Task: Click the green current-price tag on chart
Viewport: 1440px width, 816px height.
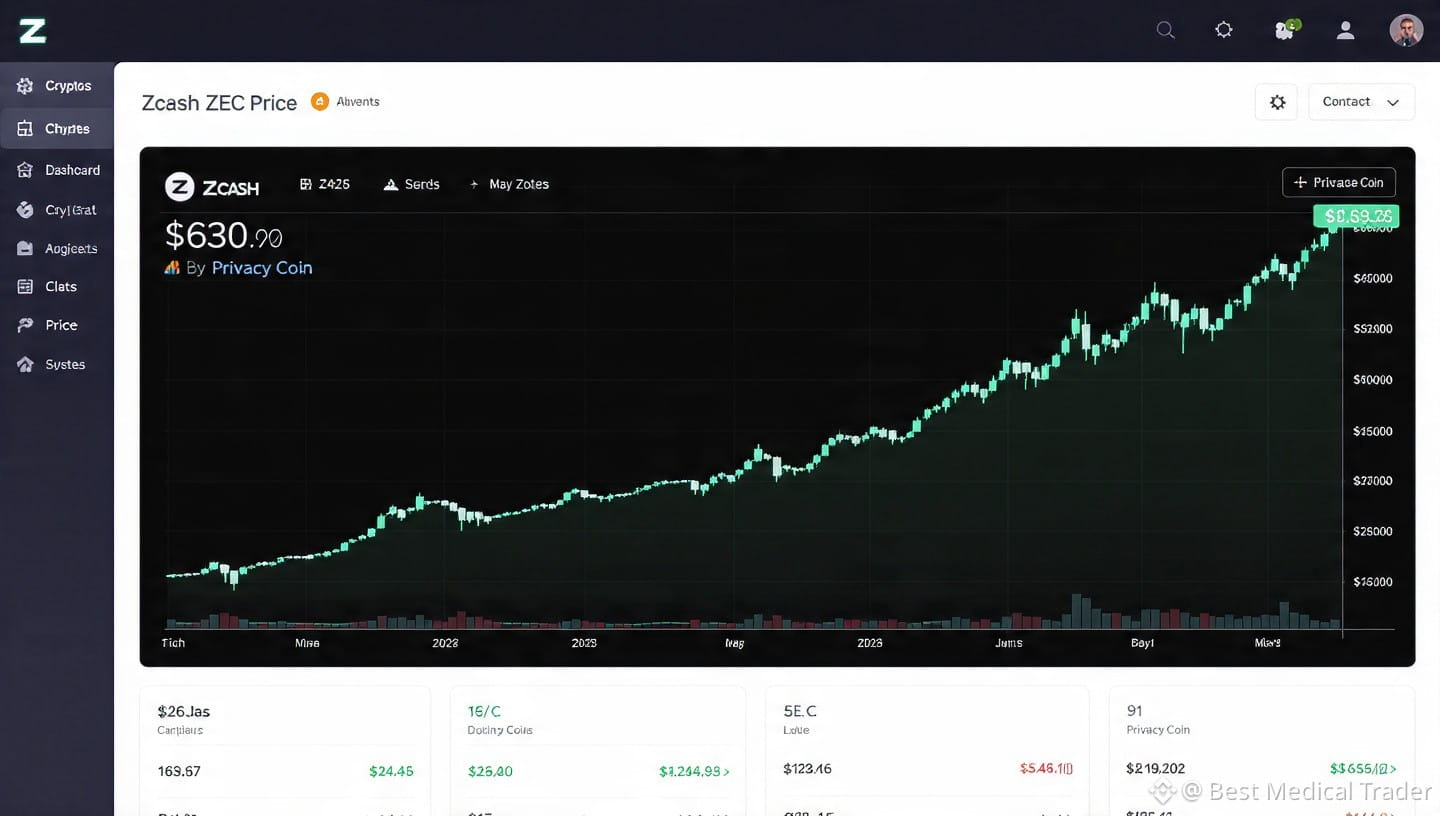Action: [1356, 216]
